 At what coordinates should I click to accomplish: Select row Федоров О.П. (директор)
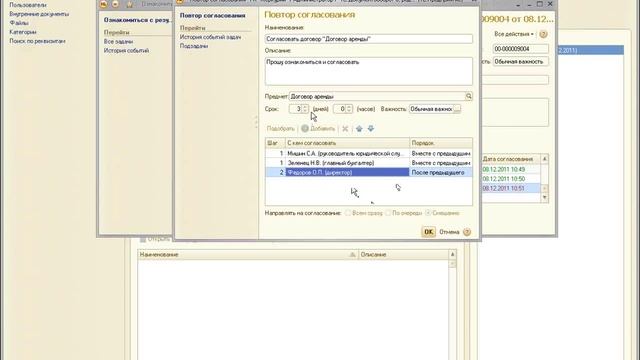click(x=369, y=172)
